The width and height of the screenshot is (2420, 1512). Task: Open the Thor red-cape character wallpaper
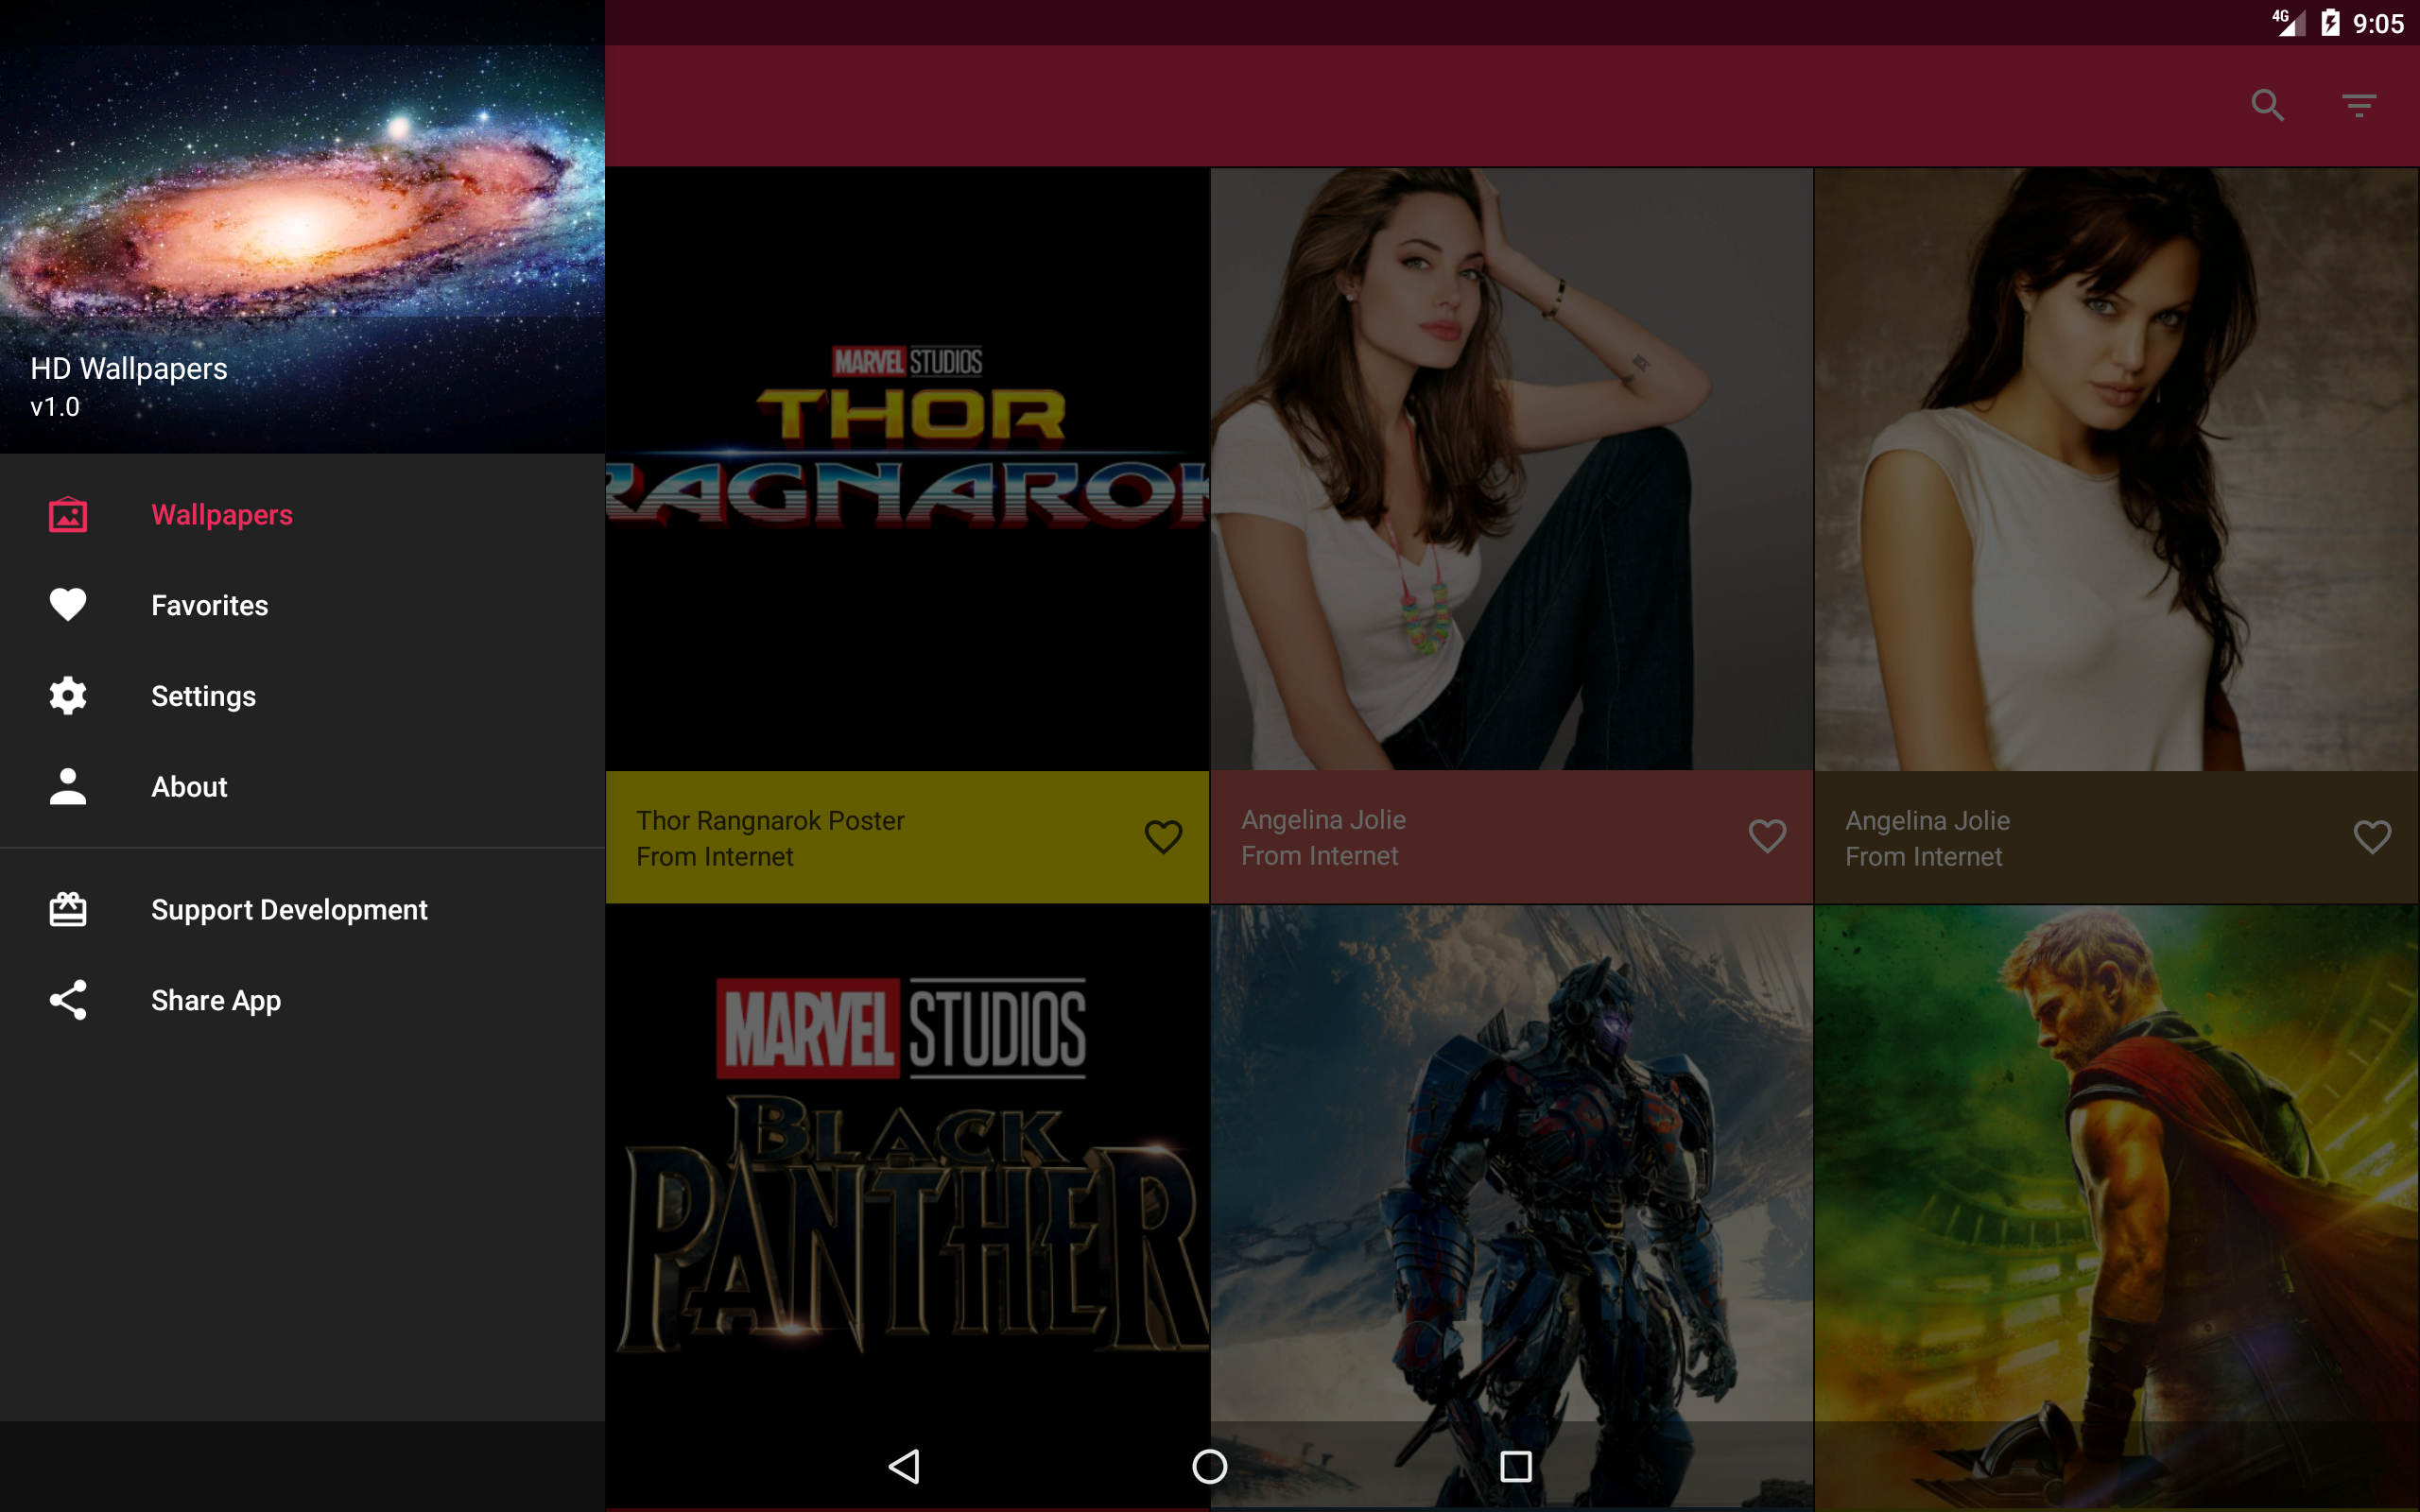(x=2116, y=1206)
